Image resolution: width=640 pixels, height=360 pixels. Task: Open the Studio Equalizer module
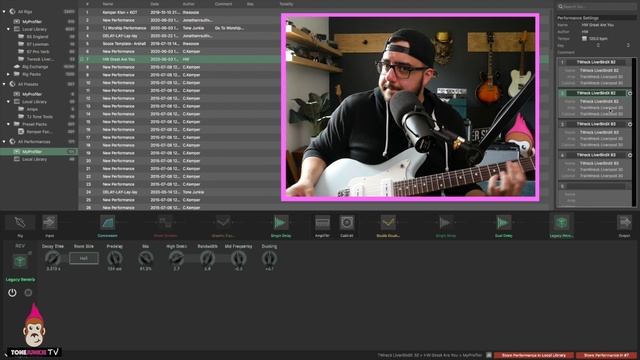[x=388, y=222]
